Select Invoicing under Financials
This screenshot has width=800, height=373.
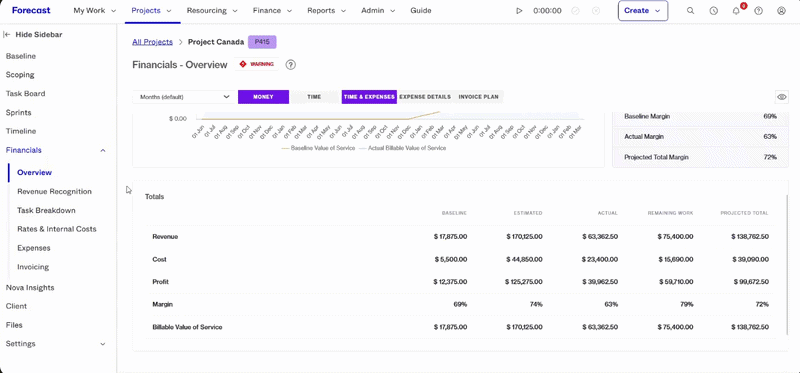pos(33,267)
